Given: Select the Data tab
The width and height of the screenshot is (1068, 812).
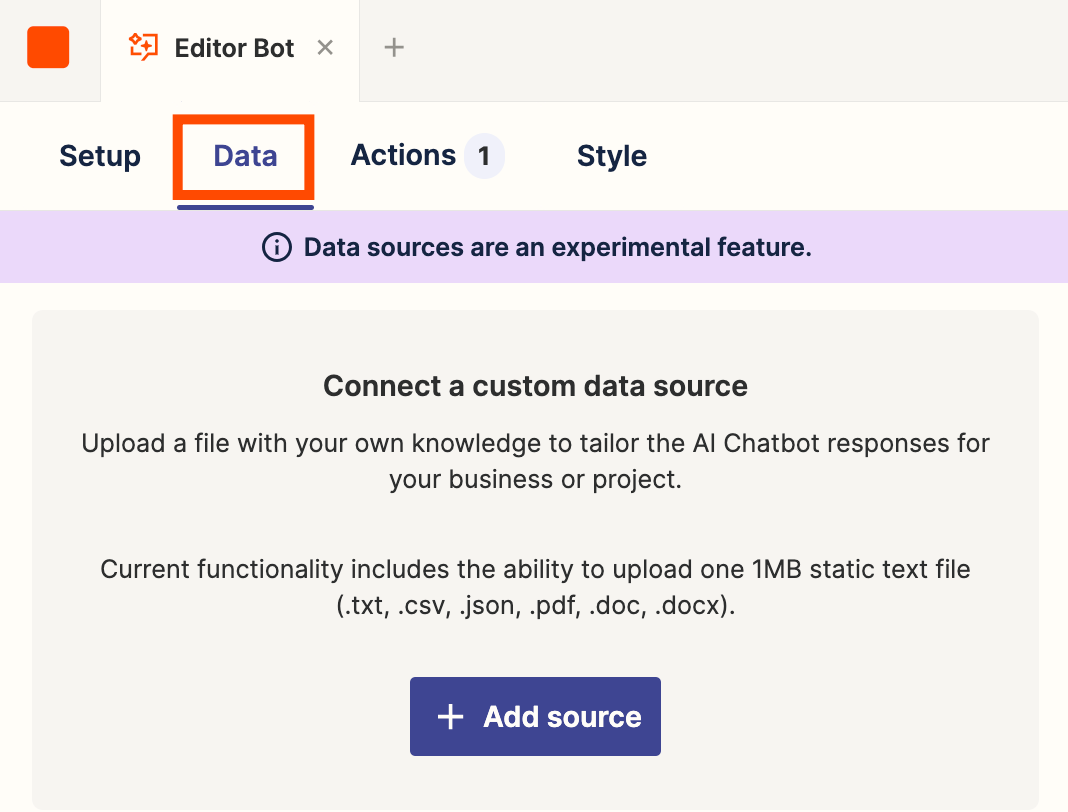Looking at the screenshot, I should 245,156.
